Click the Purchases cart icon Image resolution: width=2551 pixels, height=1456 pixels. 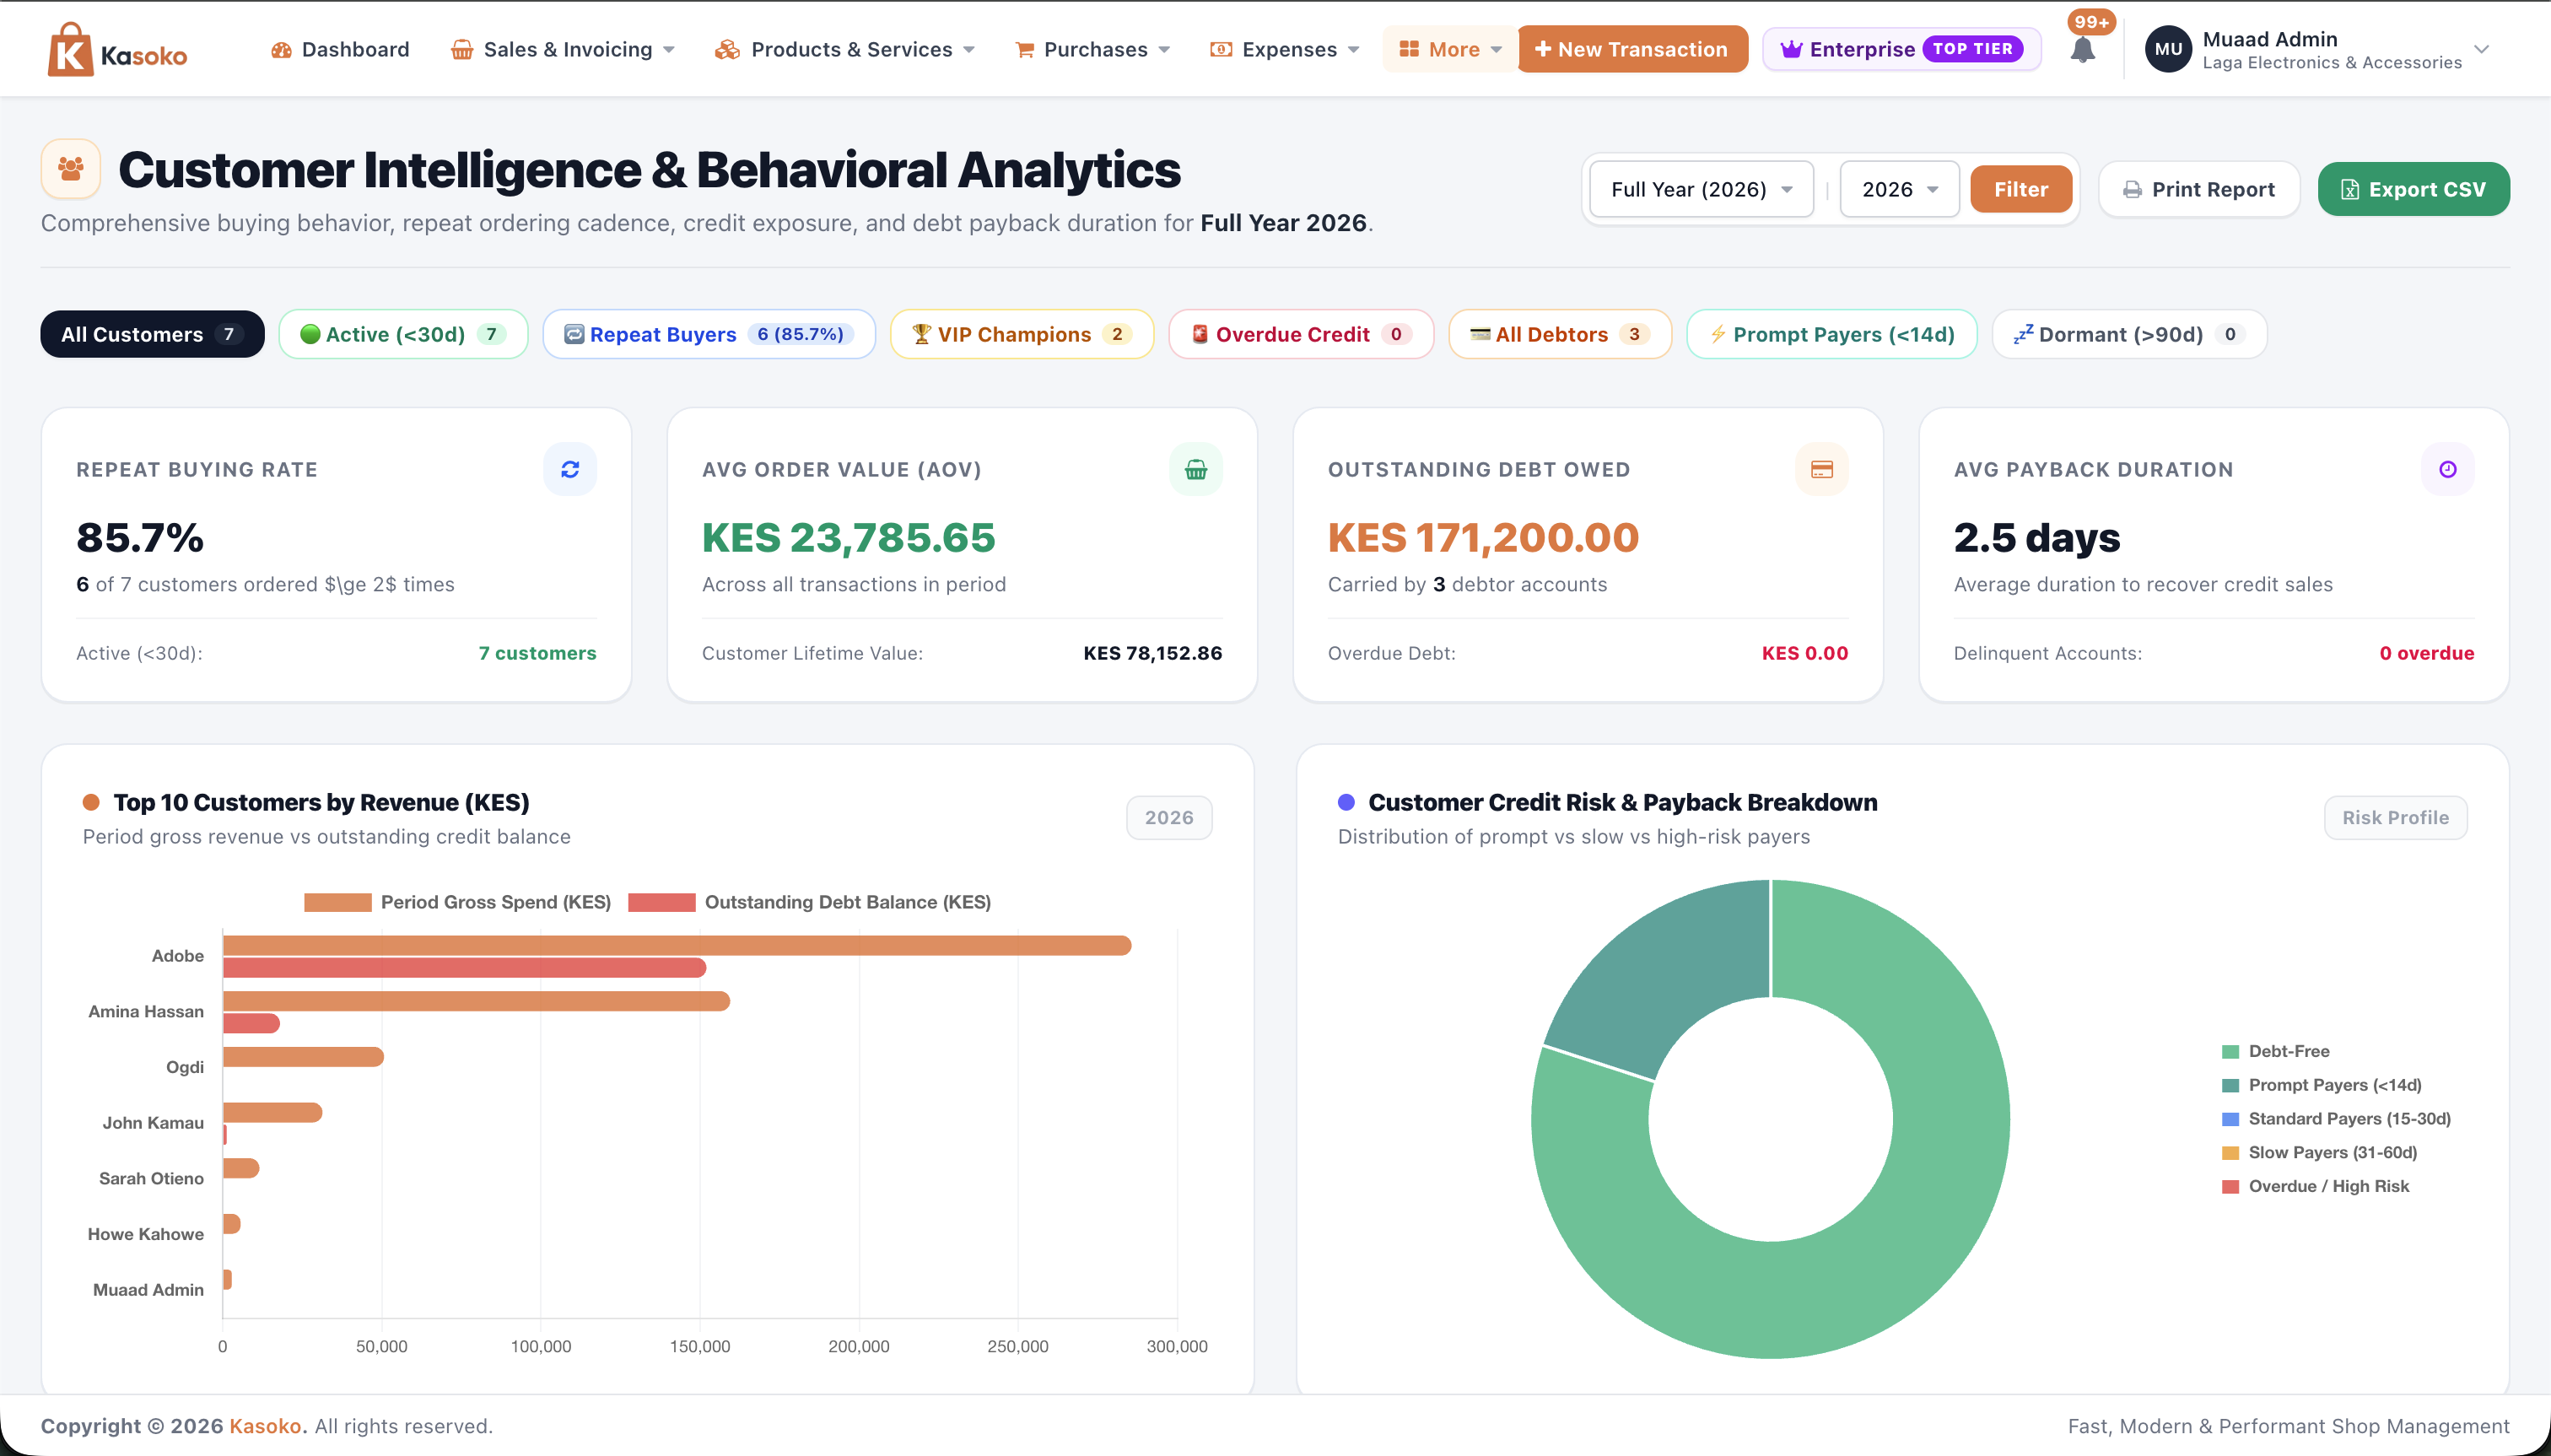(x=1024, y=50)
